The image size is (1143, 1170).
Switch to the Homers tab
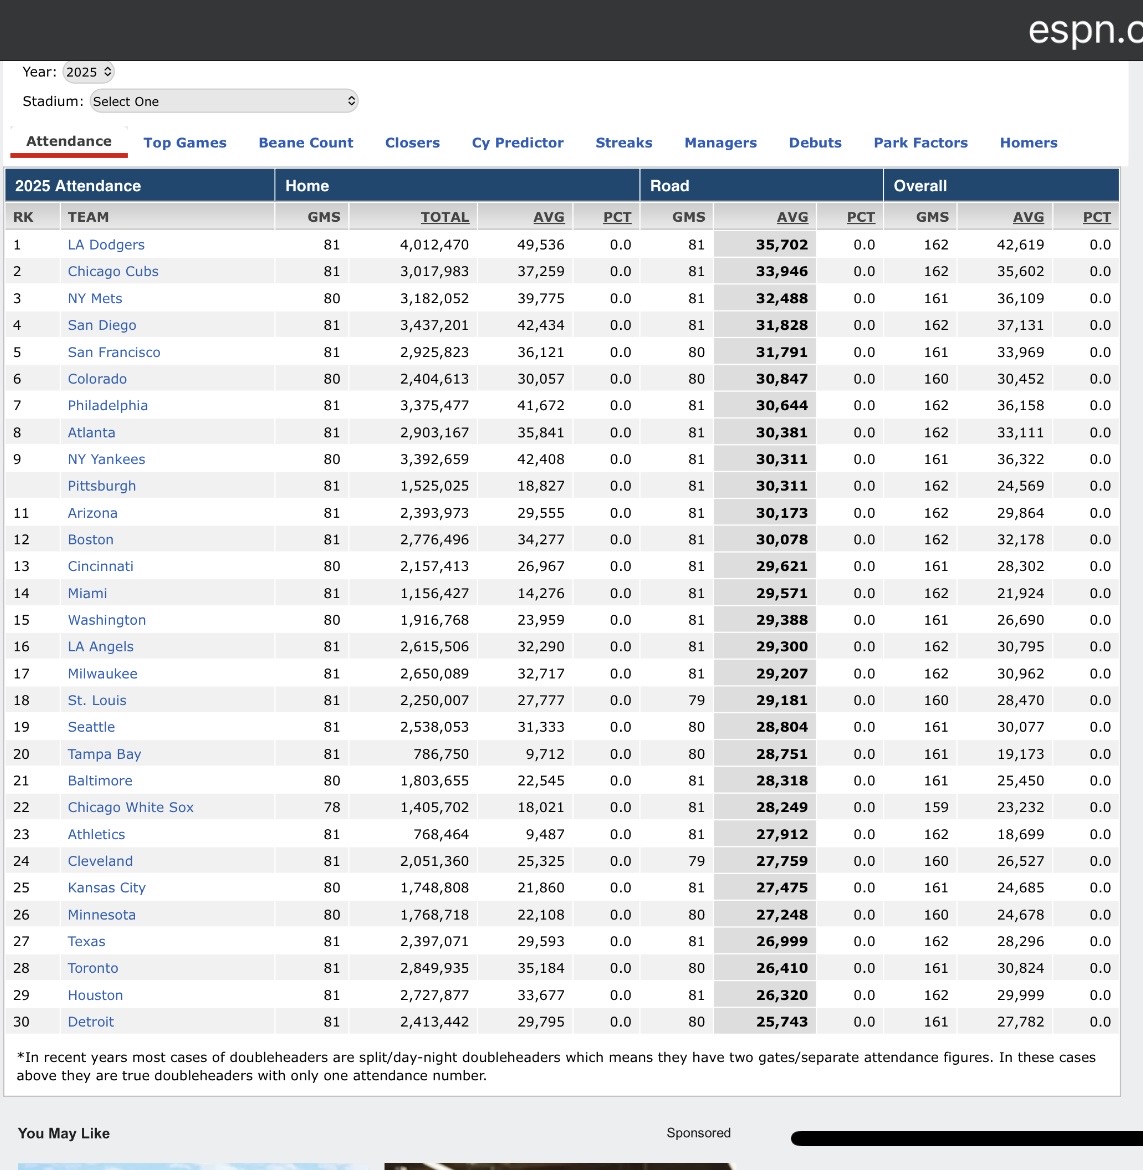(1029, 143)
